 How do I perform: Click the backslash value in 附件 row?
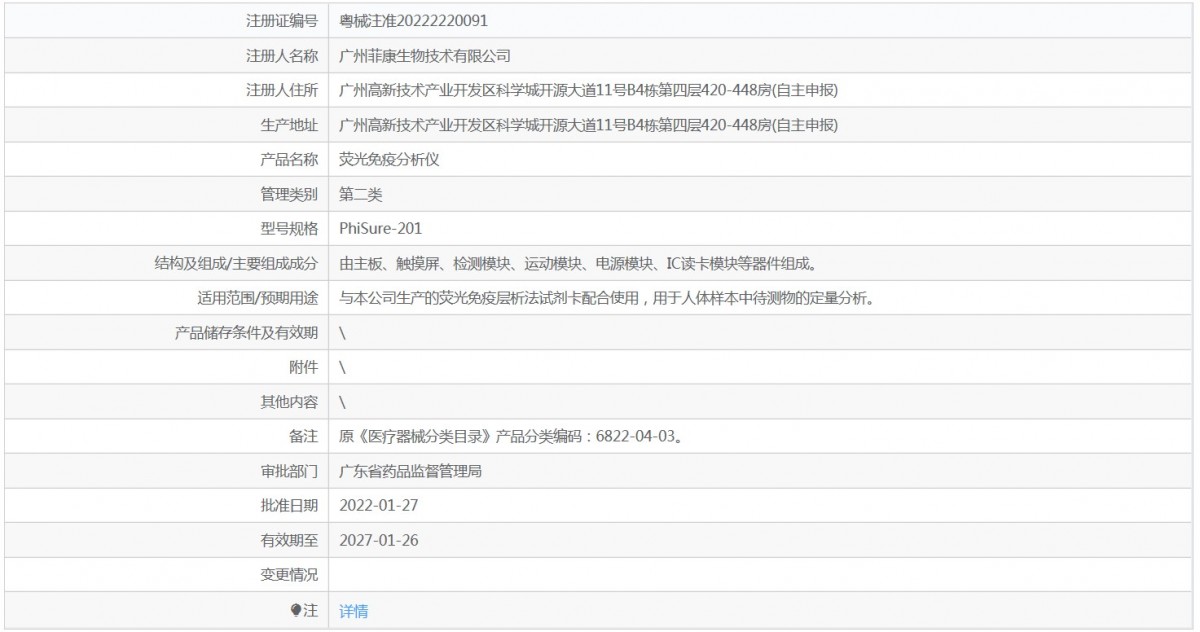pos(343,367)
